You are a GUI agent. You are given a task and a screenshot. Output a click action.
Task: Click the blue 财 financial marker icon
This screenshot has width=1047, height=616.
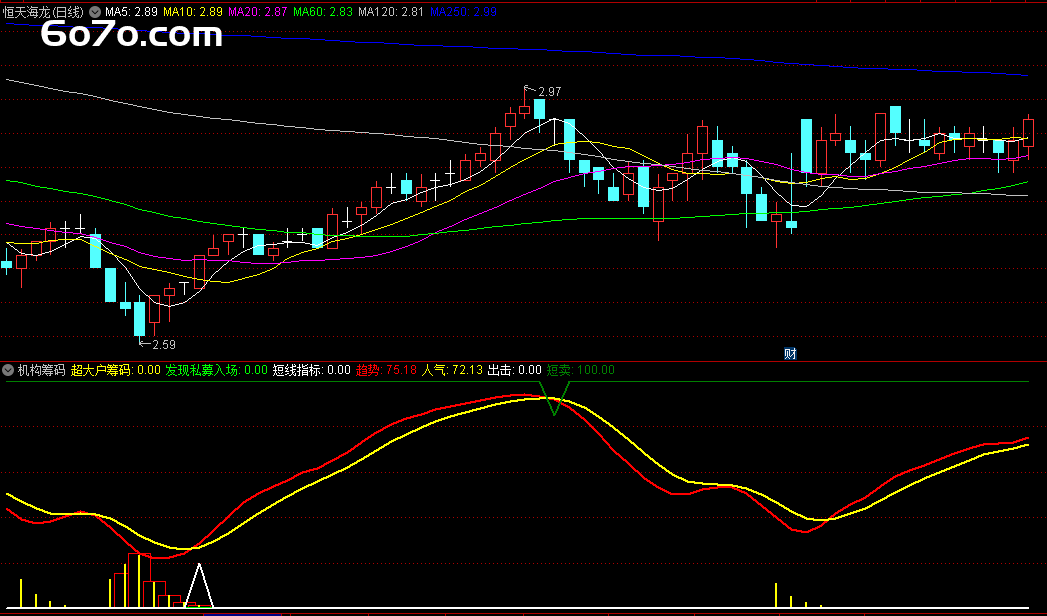click(x=790, y=353)
